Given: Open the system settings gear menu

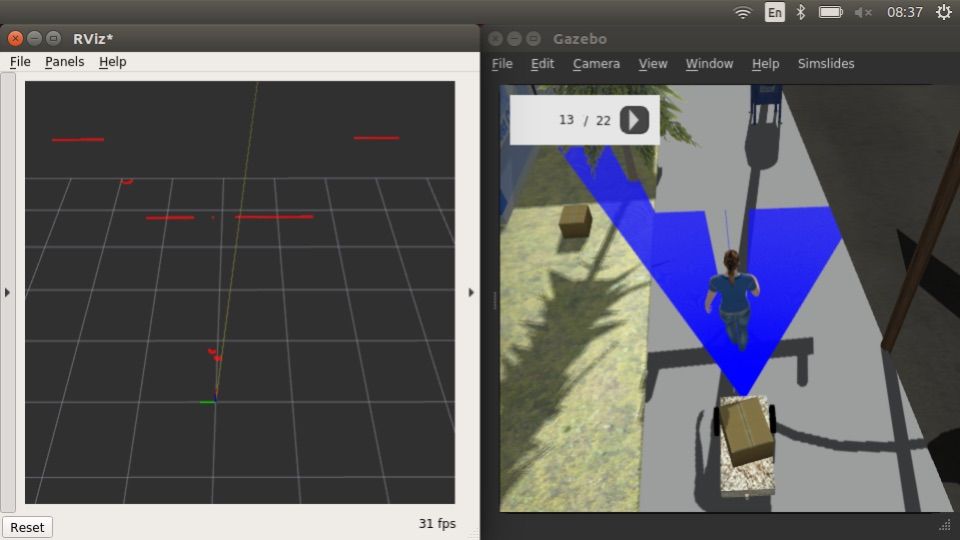Looking at the screenshot, I should pyautogui.click(x=944, y=12).
